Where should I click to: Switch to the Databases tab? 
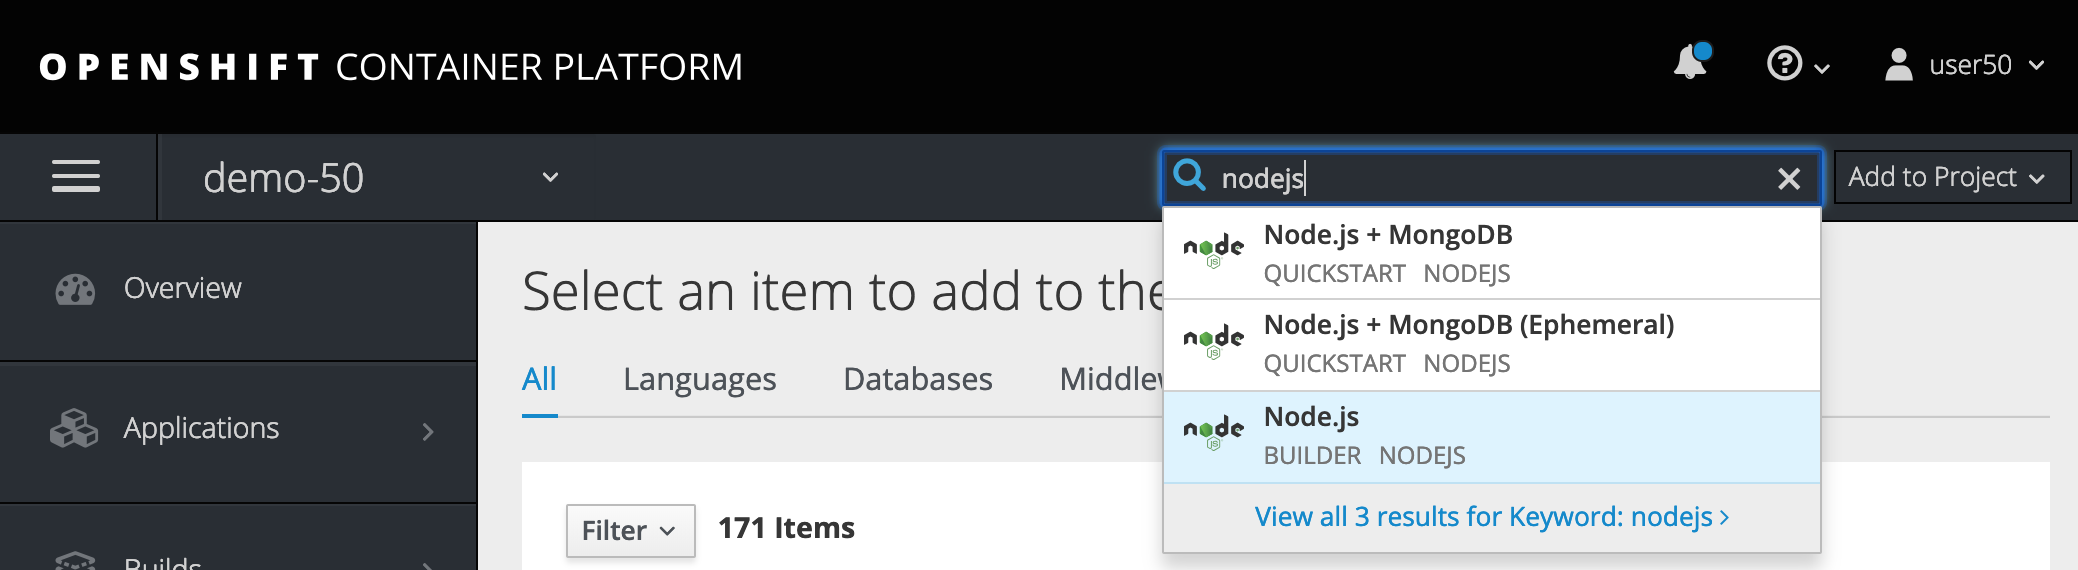(x=917, y=379)
